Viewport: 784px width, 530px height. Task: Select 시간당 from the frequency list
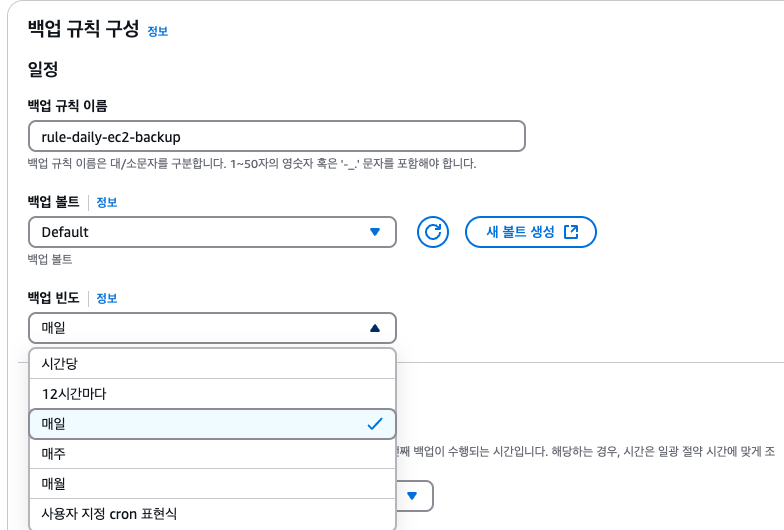point(212,364)
